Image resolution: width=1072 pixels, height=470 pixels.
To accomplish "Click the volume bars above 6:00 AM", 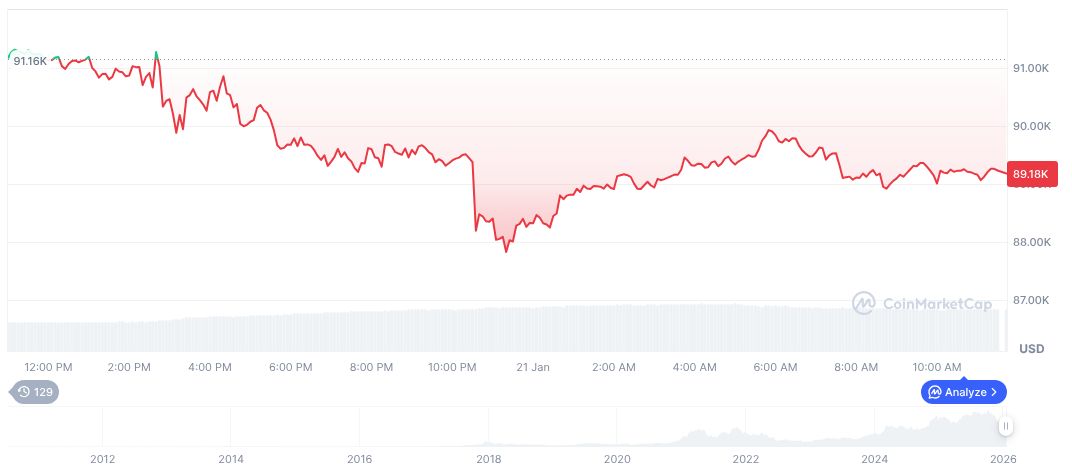I will click(x=775, y=328).
